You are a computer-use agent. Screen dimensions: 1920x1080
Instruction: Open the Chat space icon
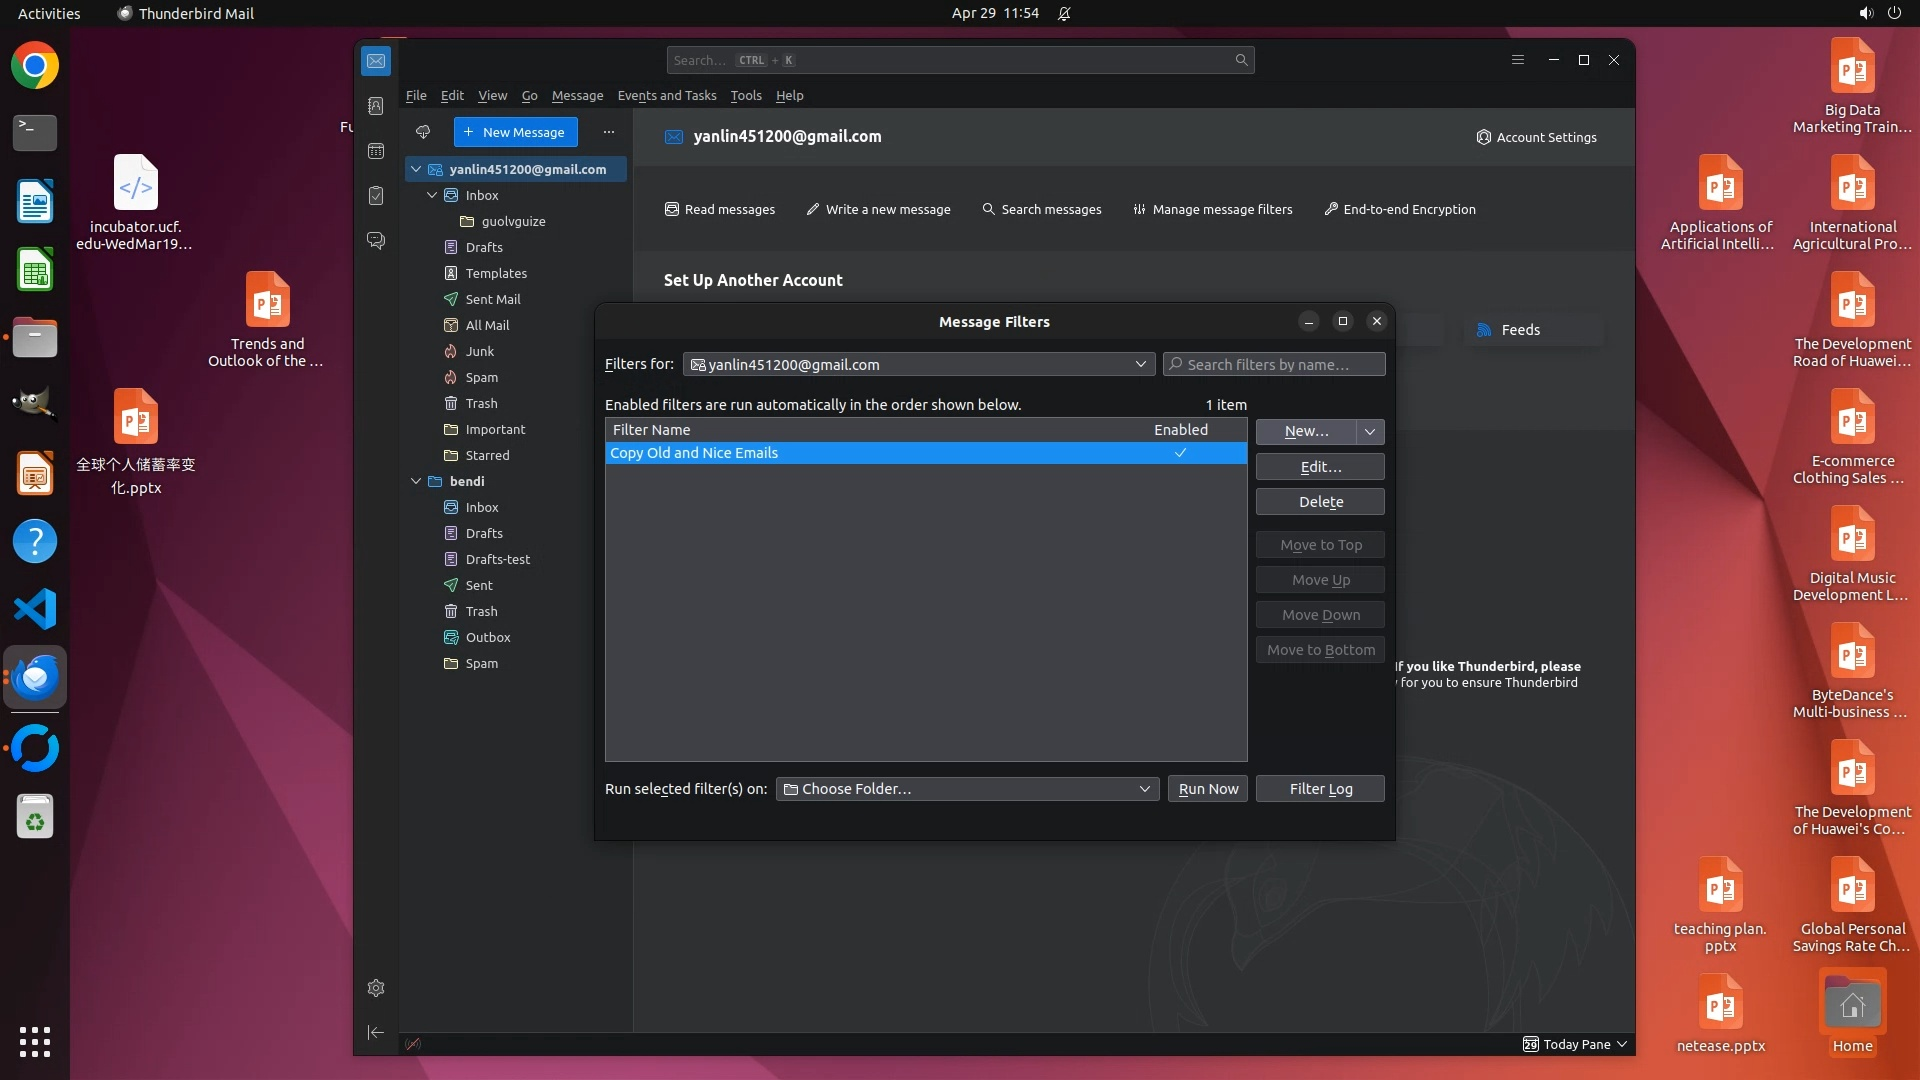(x=376, y=241)
